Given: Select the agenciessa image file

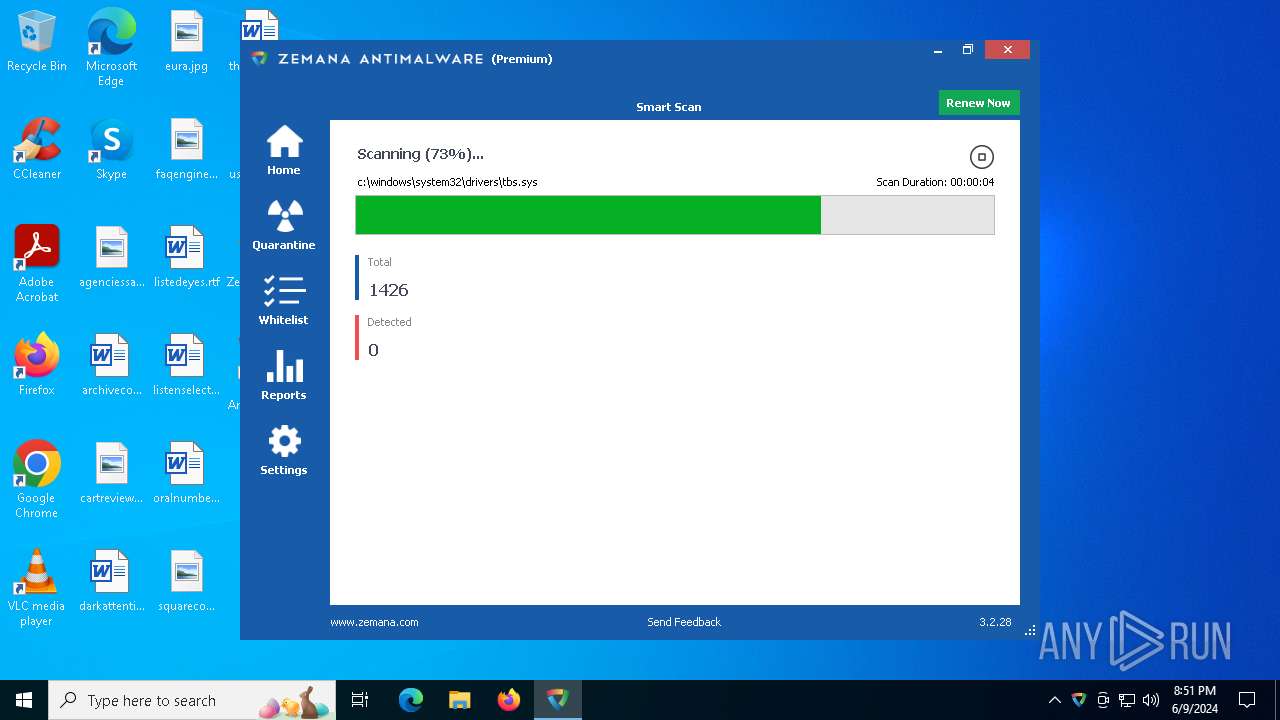Looking at the screenshot, I should coord(112,258).
